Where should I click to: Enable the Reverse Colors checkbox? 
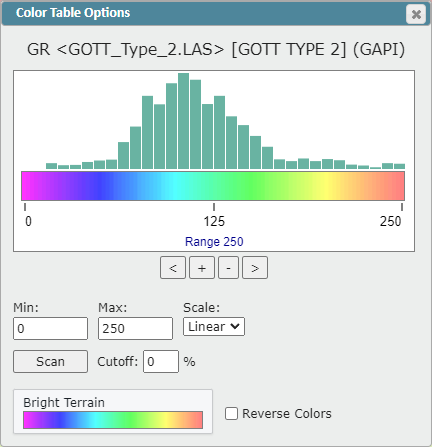231,414
